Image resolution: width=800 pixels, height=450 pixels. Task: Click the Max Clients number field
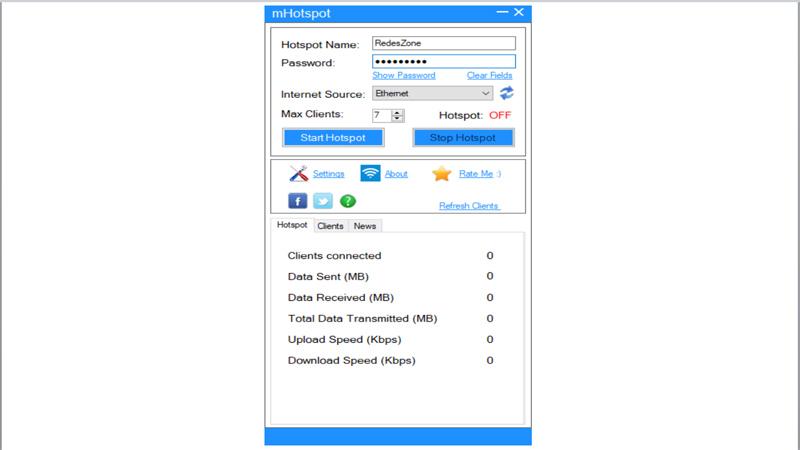tap(382, 115)
